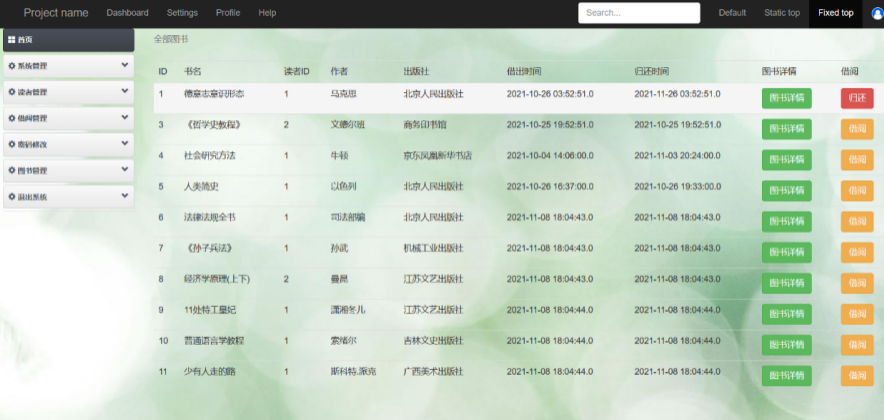Click the gear icon next to 图书管理
Screen dimensions: 884x420
point(11,171)
